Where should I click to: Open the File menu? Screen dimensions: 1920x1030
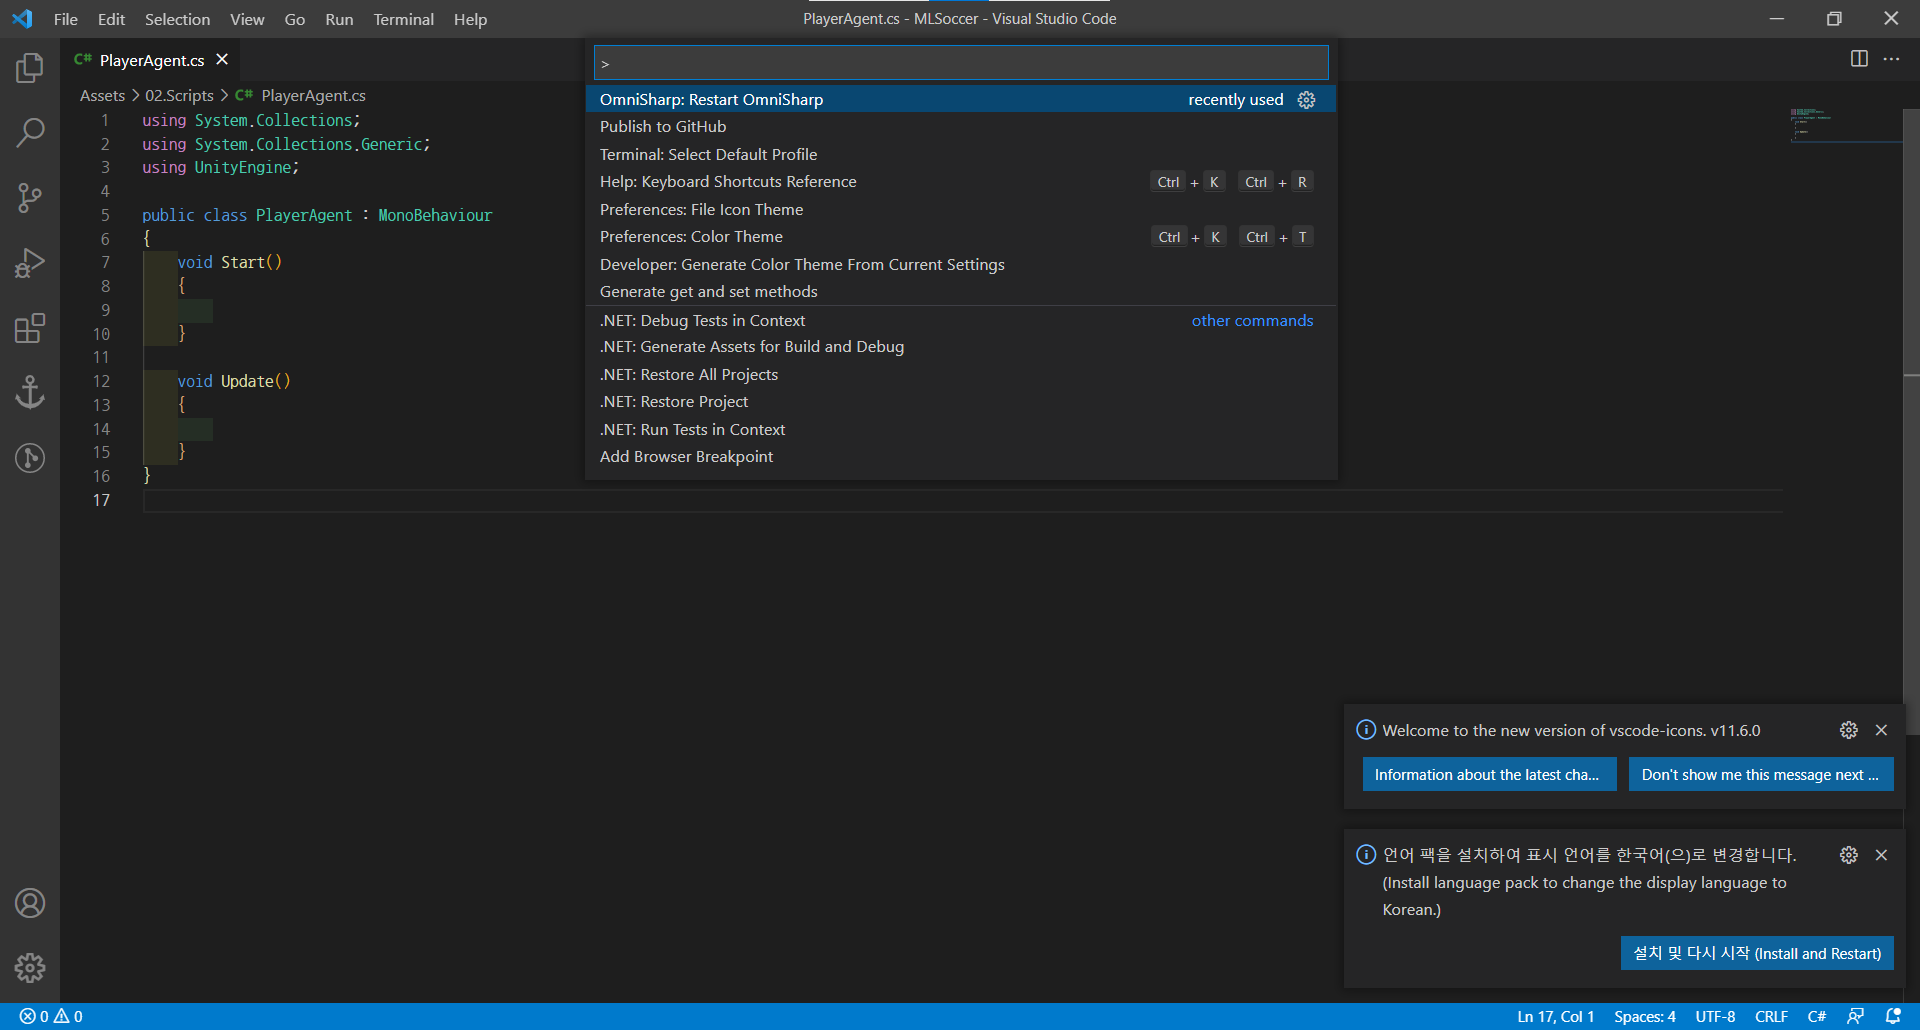pyautogui.click(x=66, y=19)
